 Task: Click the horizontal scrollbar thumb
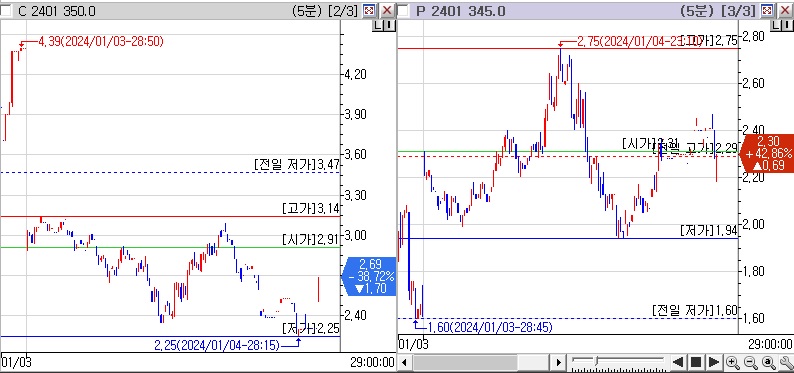tap(465, 362)
